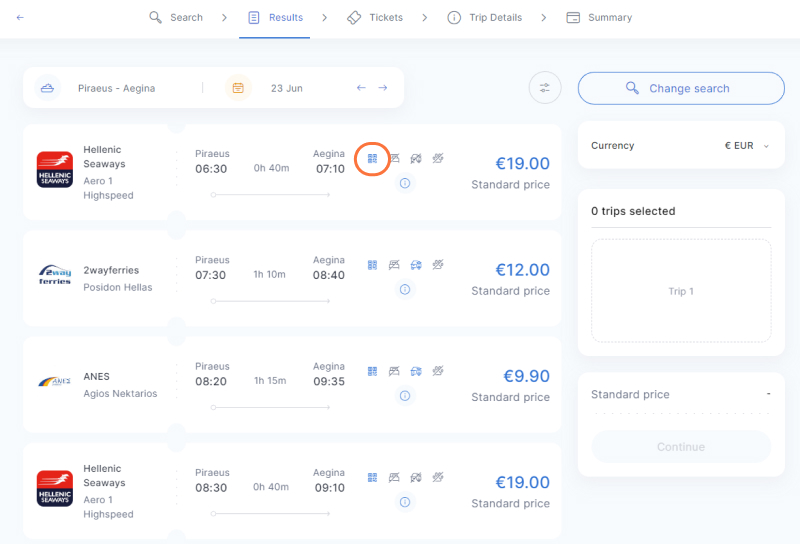The width and height of the screenshot is (800, 545).
Task: Click the no-pets paw icon on 06:30 trip
Action: 438,159
